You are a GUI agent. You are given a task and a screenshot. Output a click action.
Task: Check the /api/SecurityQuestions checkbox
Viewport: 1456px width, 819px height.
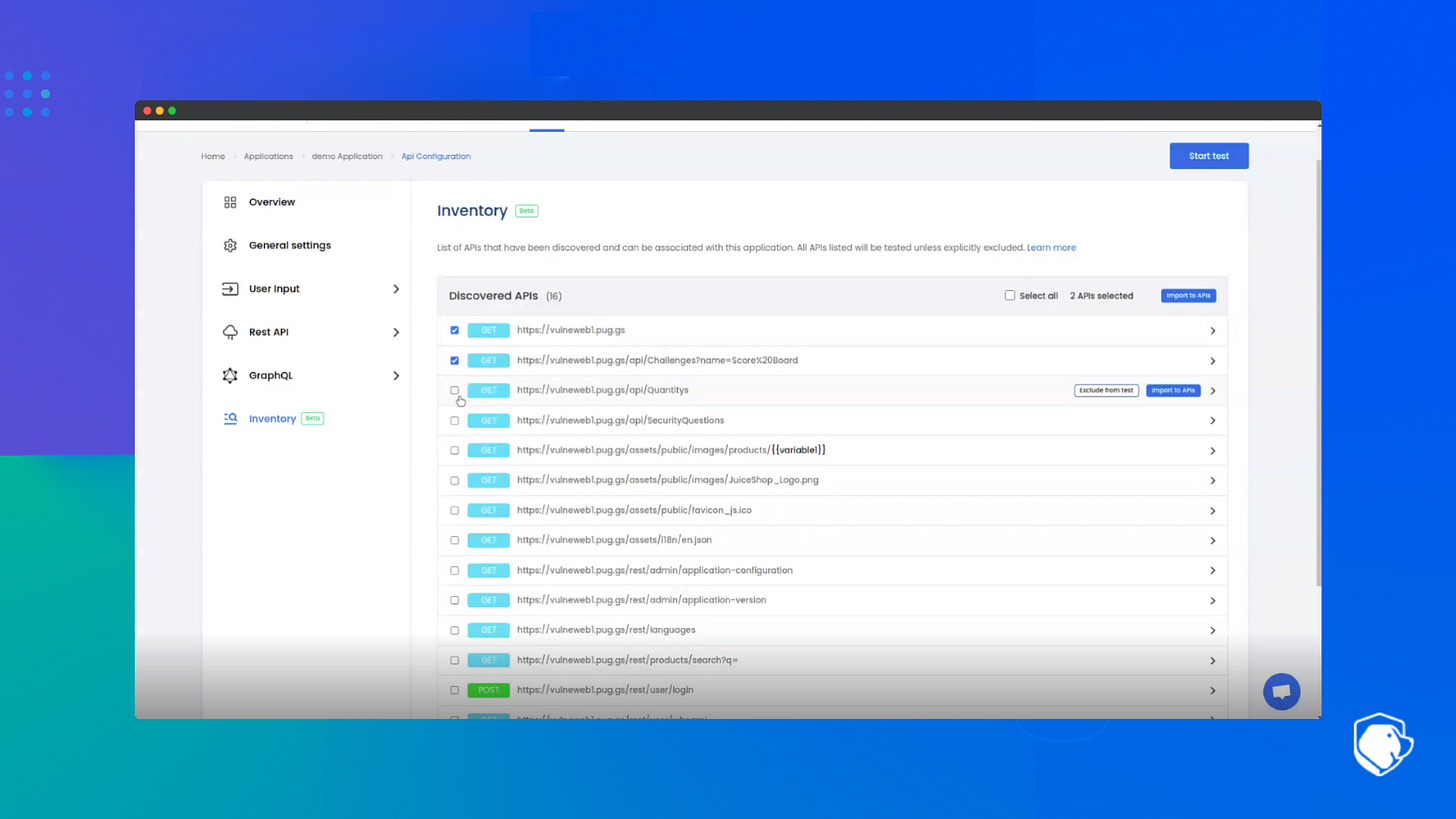[454, 420]
